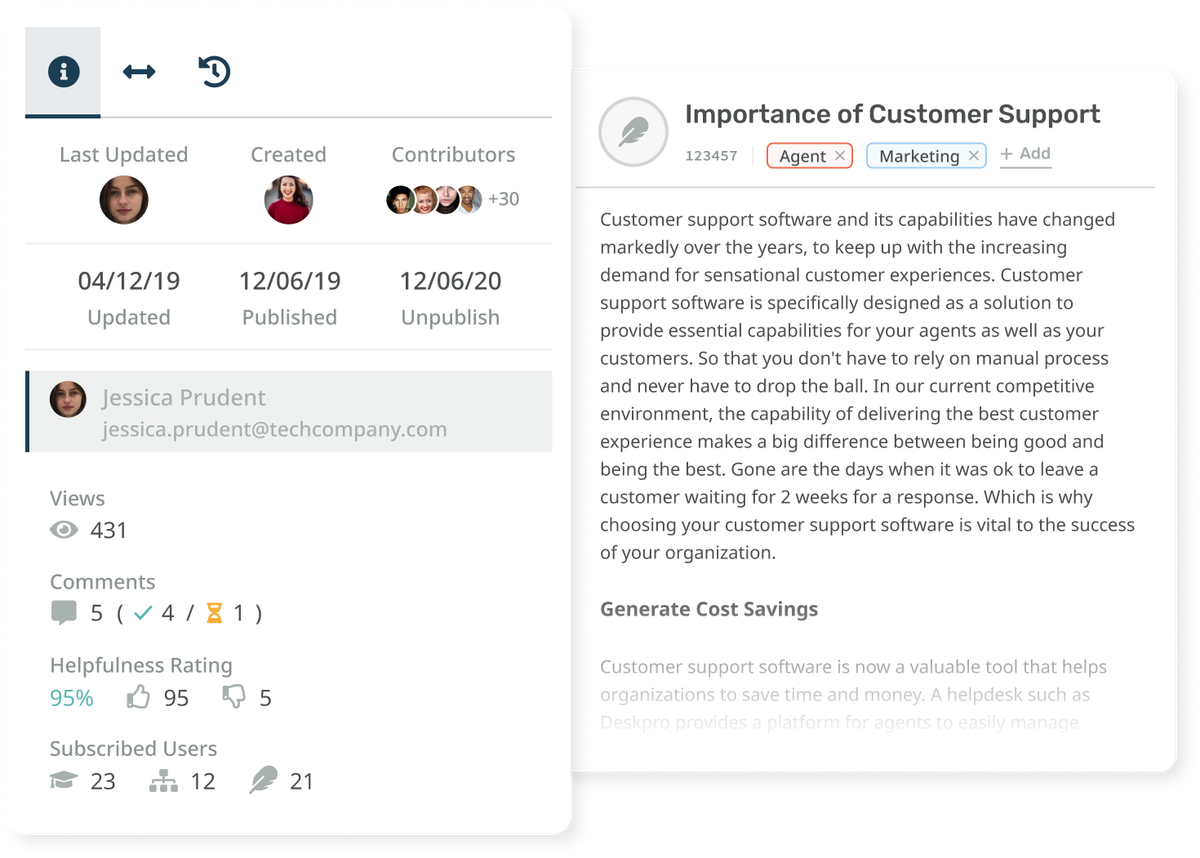Click the 12/06/20 Unpublish date
Screen dimensions: 1200x858
pos(450,281)
